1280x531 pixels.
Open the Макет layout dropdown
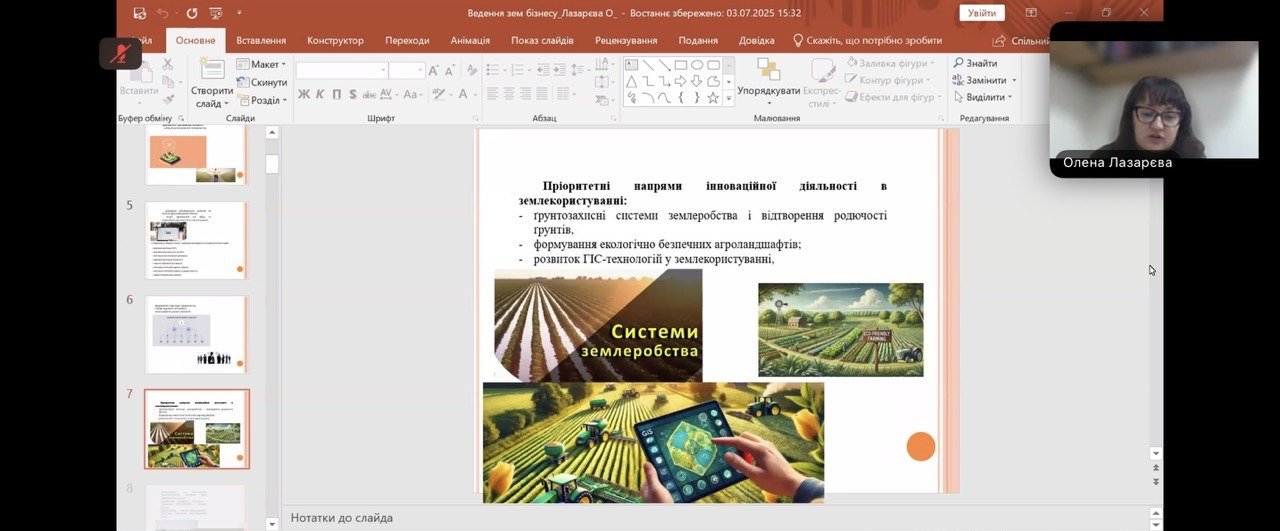(x=263, y=64)
